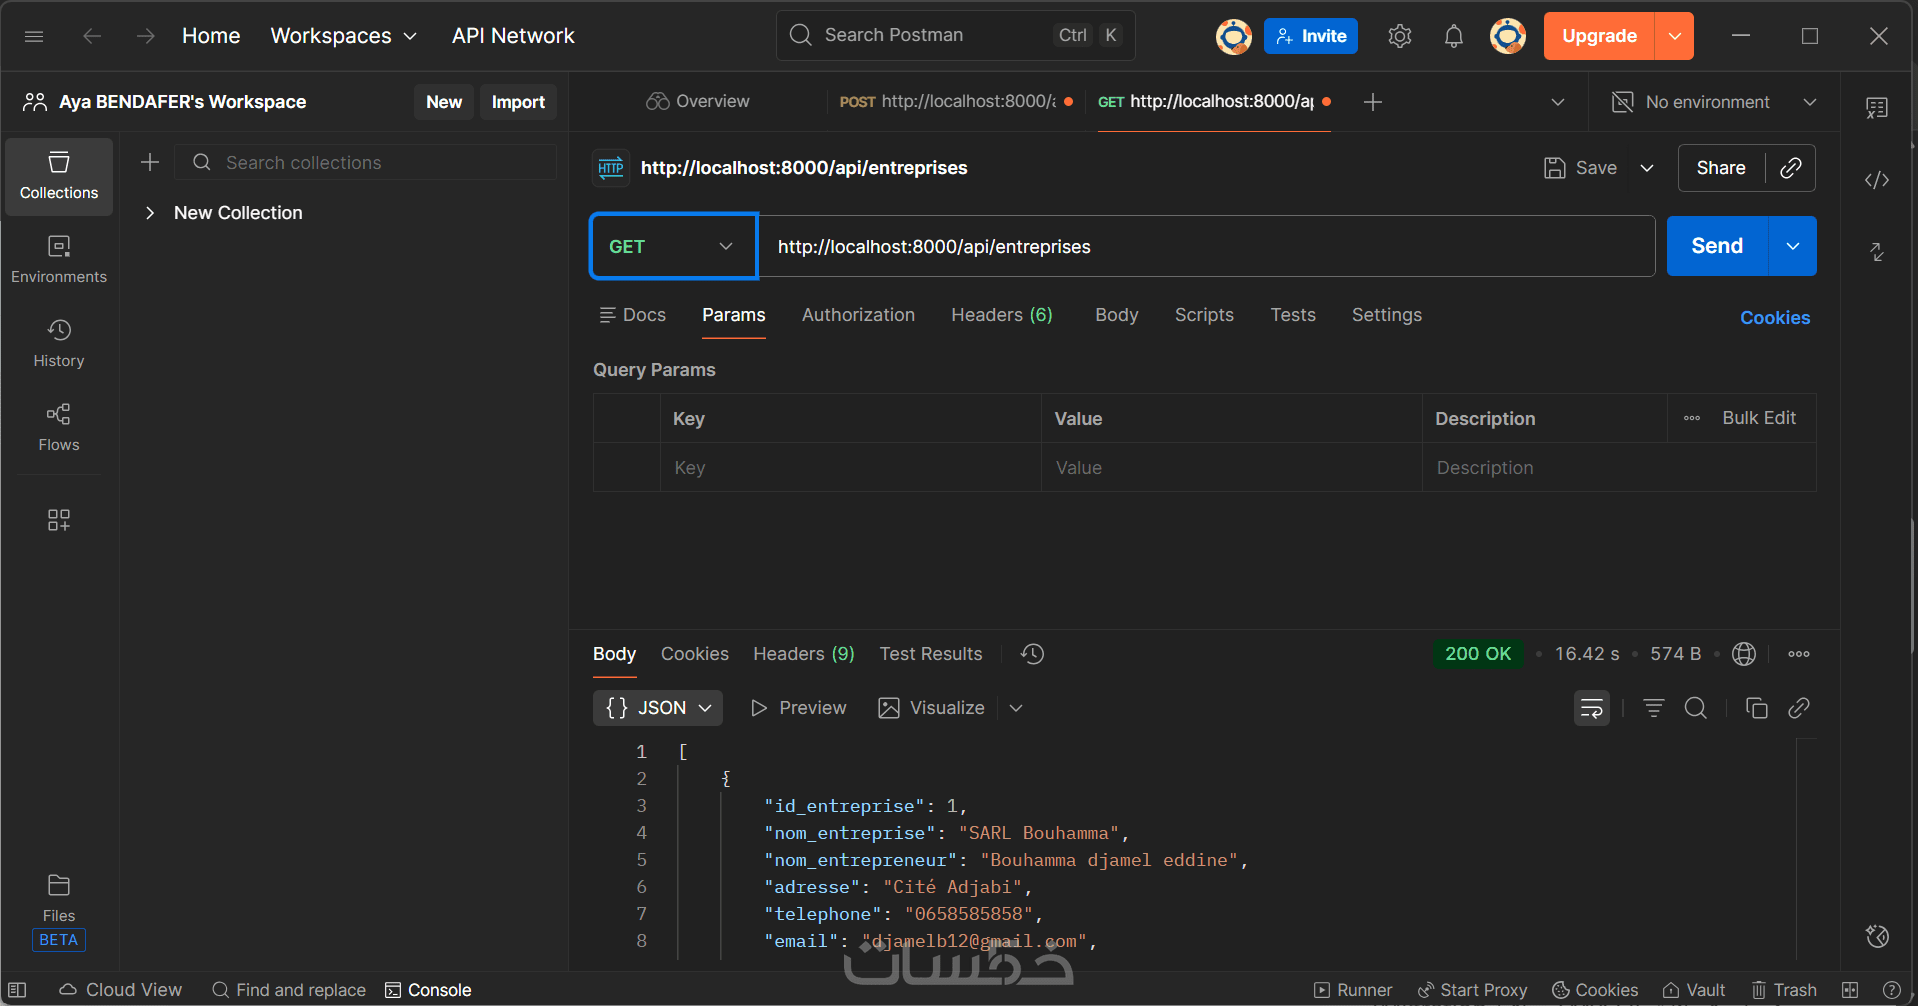Open the Headers (6) request tab
This screenshot has height=1006, width=1918.
click(1001, 315)
